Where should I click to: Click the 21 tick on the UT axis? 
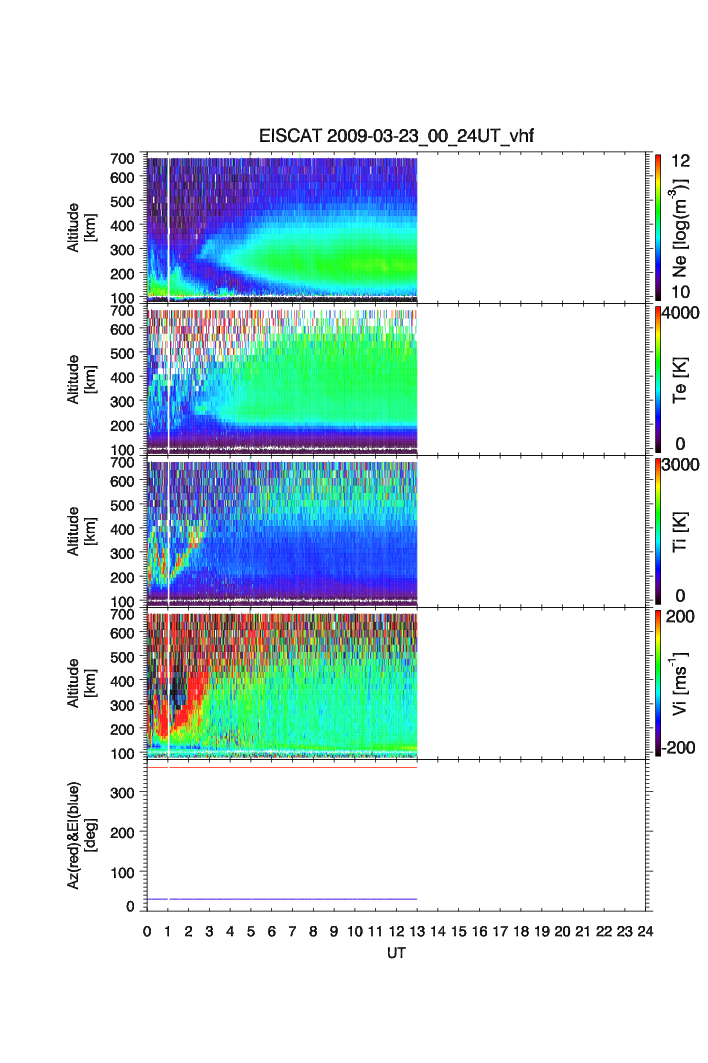pyautogui.click(x=583, y=931)
